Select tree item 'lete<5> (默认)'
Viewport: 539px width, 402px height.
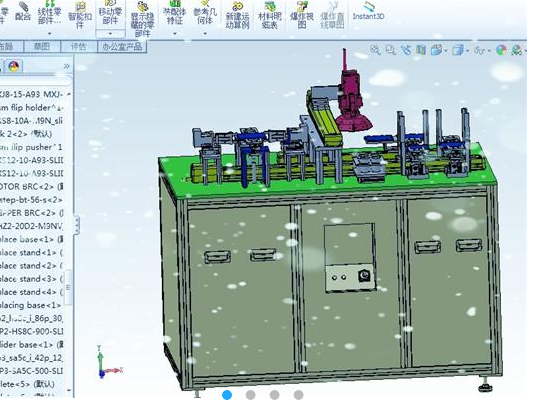pos(28,384)
